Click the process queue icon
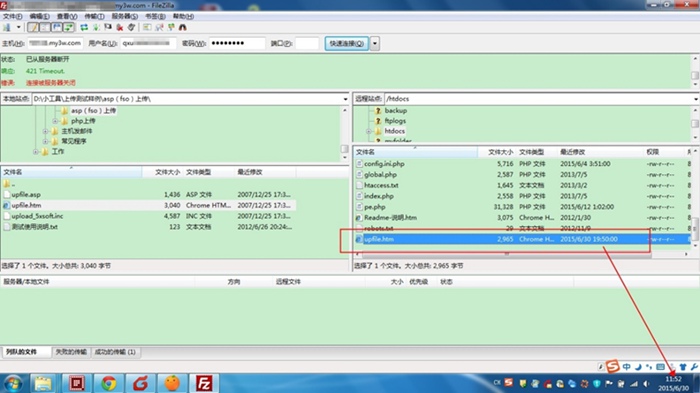This screenshot has width=700, height=393. click(x=96, y=28)
